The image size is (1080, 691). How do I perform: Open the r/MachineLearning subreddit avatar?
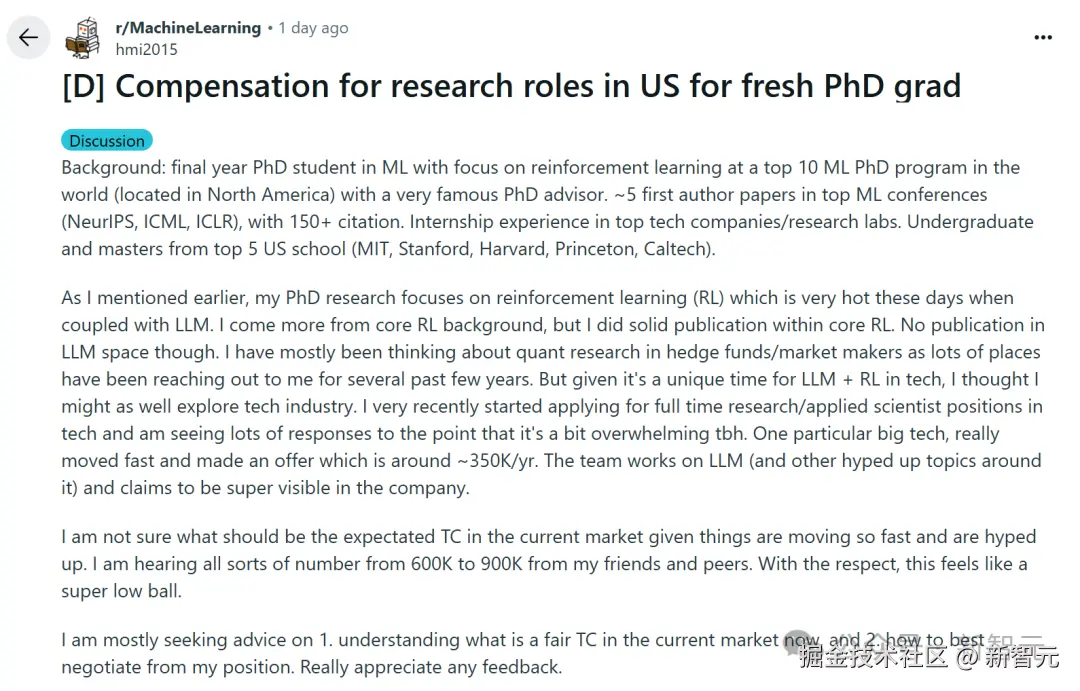[83, 39]
